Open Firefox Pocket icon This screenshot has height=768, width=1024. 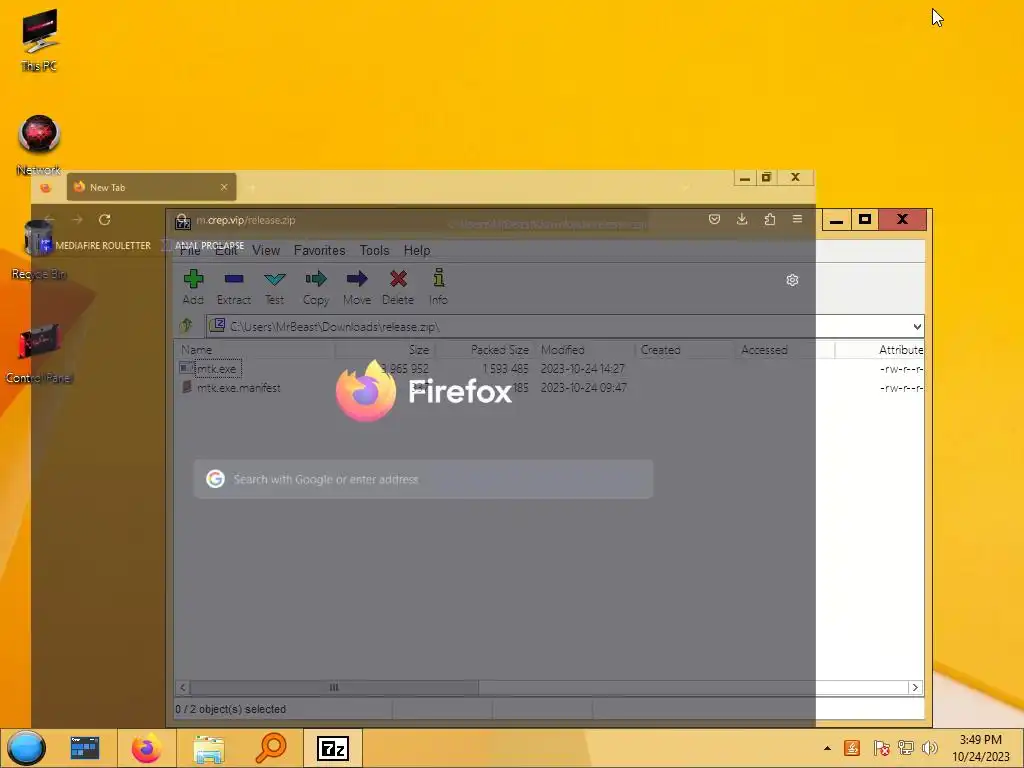[714, 219]
